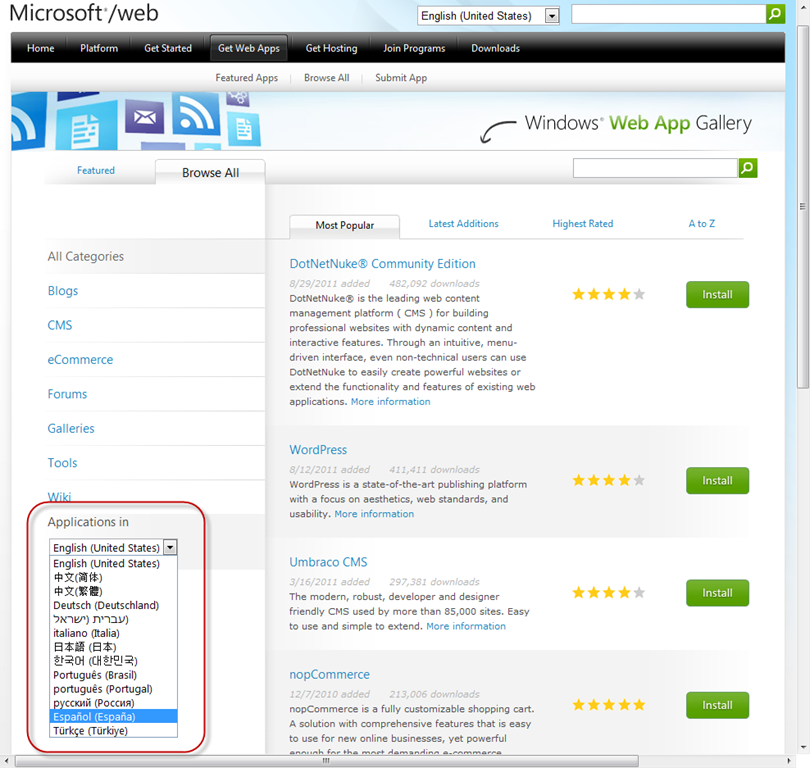Switch to Latest Additions tab

click(x=463, y=224)
